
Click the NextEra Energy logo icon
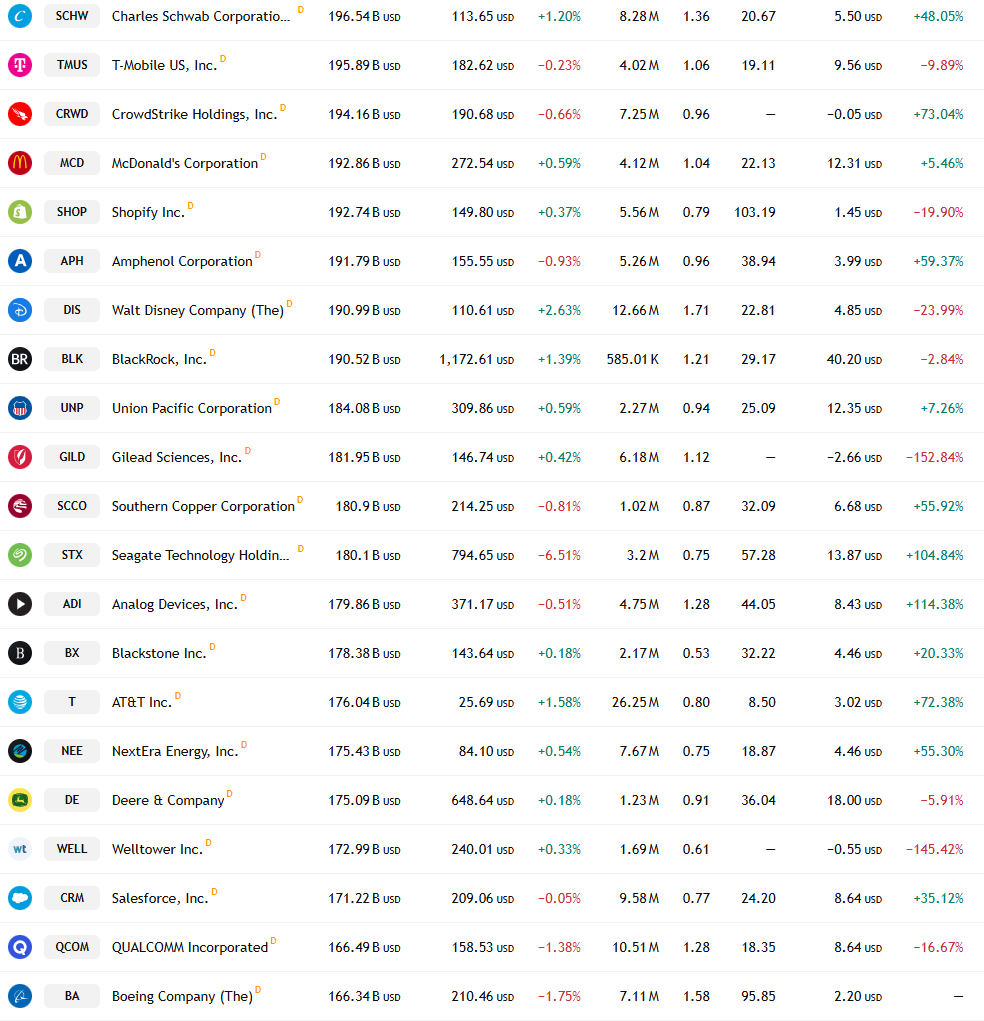tap(20, 751)
